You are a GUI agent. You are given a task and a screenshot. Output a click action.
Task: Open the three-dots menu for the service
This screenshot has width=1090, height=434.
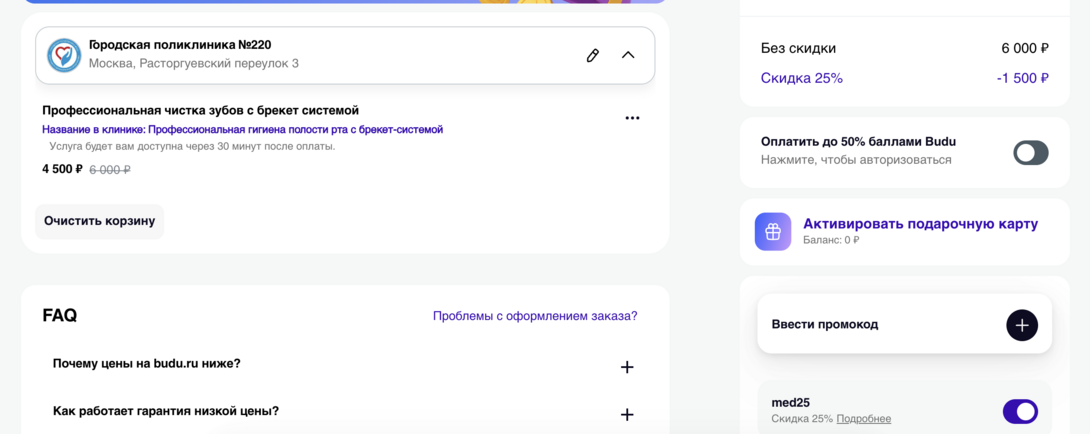tap(632, 118)
